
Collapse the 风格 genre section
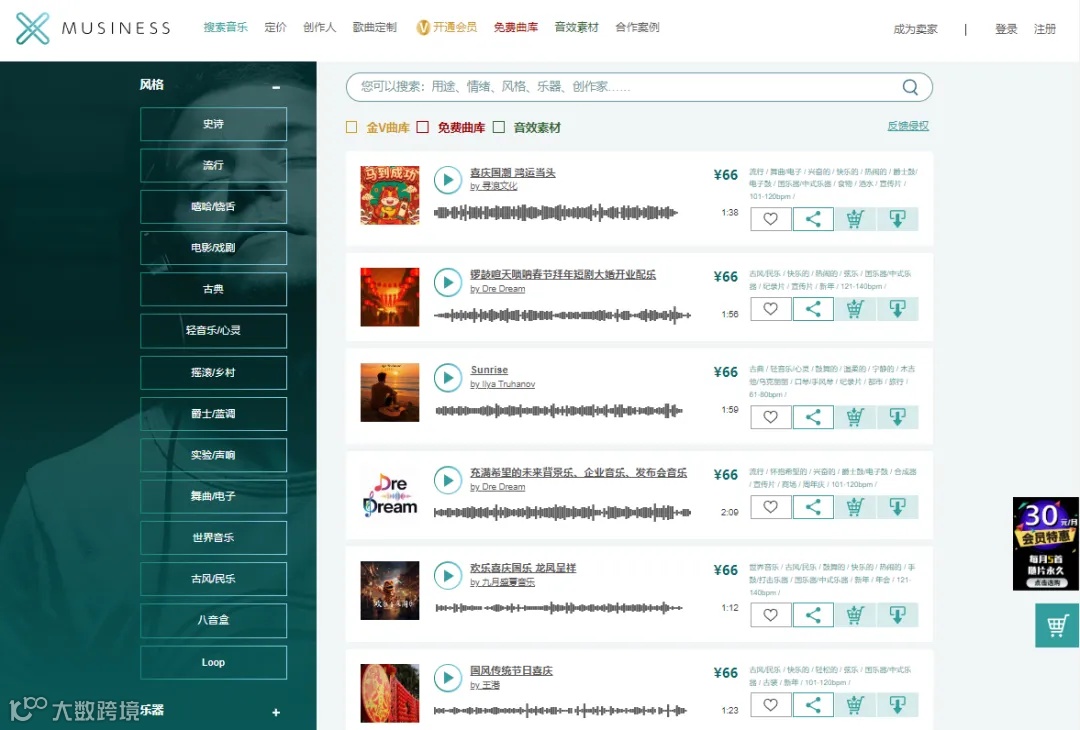(277, 87)
